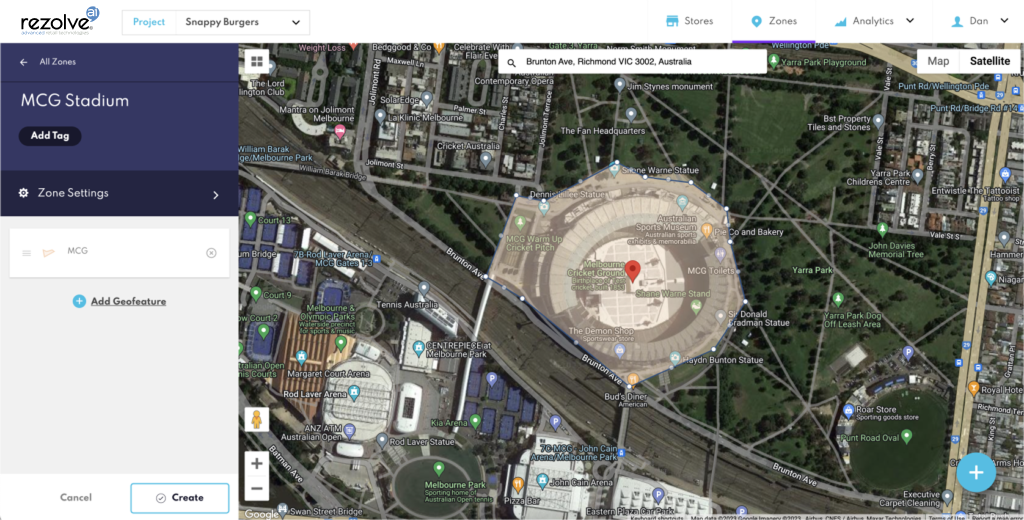Click the back arrow beside All Zones
Viewport: 1024px width, 520px height.
point(24,62)
